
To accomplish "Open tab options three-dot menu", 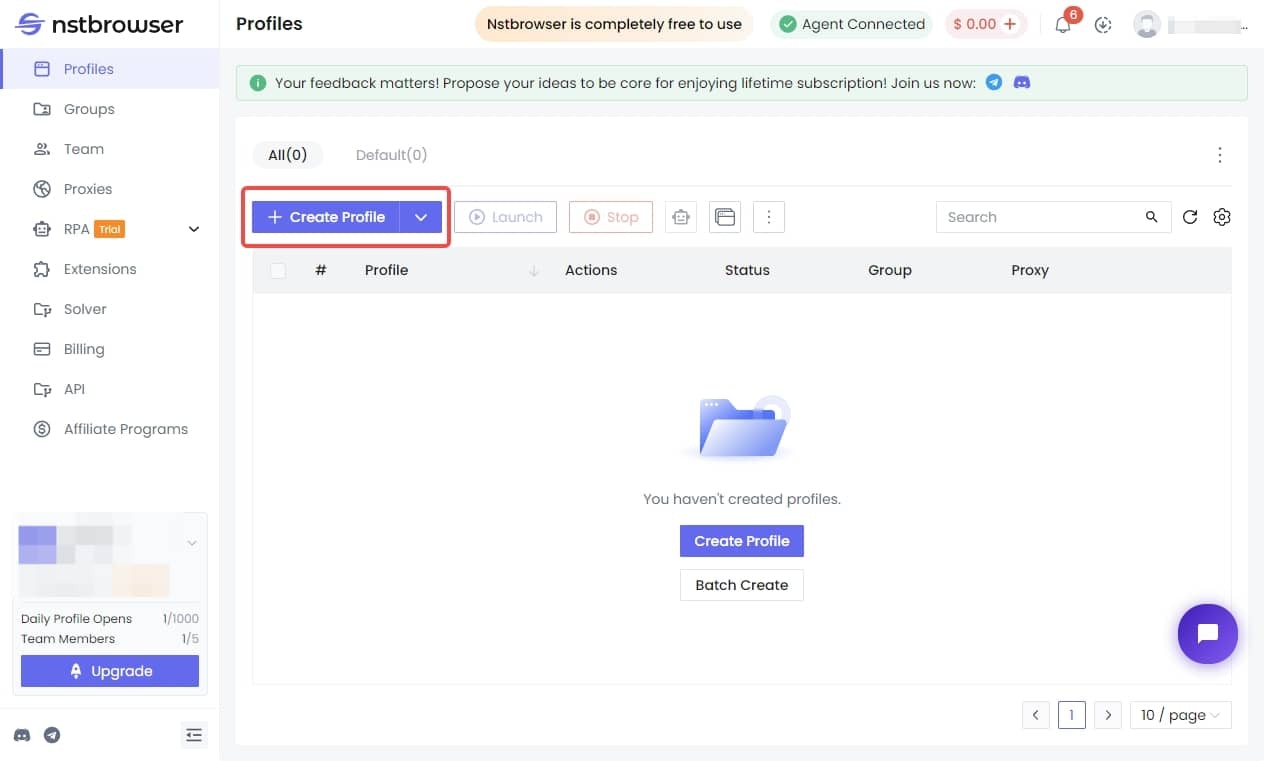I will pyautogui.click(x=1220, y=155).
